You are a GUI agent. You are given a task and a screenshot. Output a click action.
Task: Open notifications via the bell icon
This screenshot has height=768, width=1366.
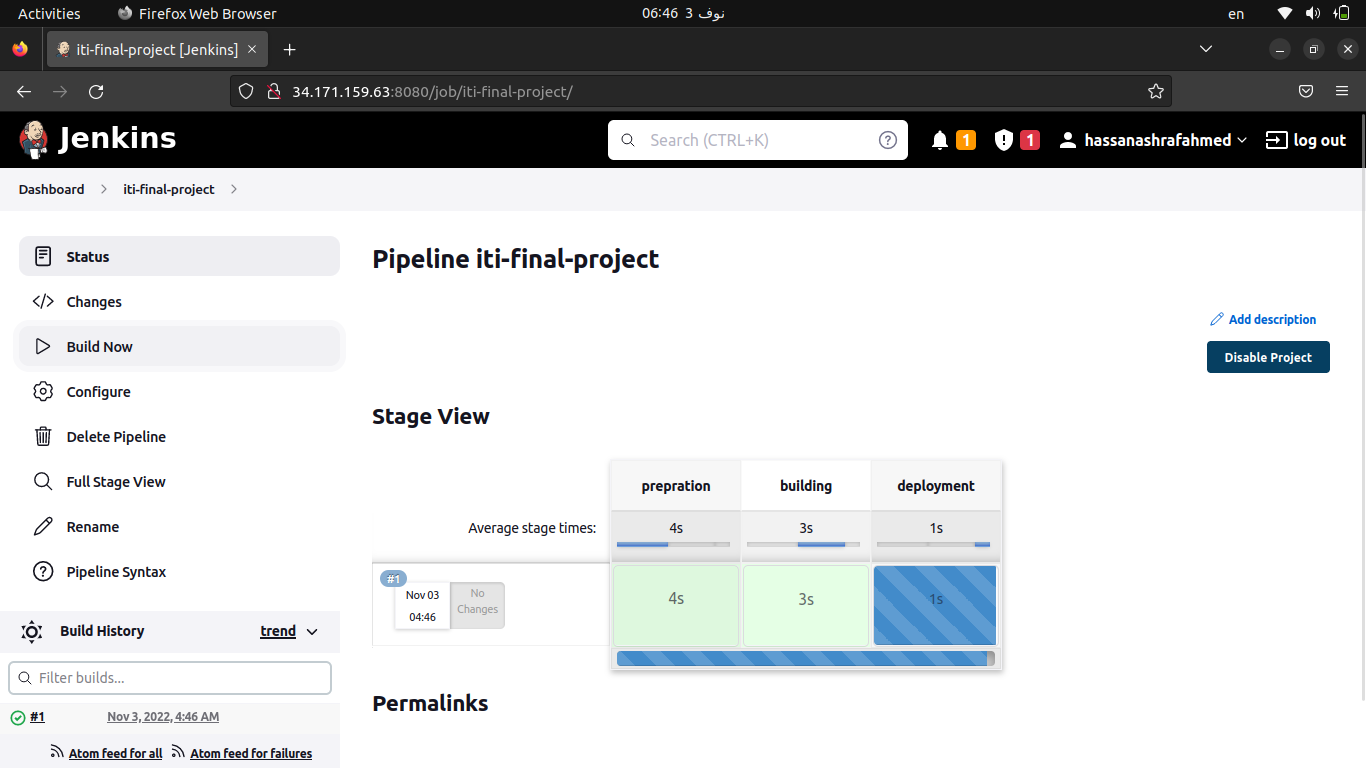point(939,140)
